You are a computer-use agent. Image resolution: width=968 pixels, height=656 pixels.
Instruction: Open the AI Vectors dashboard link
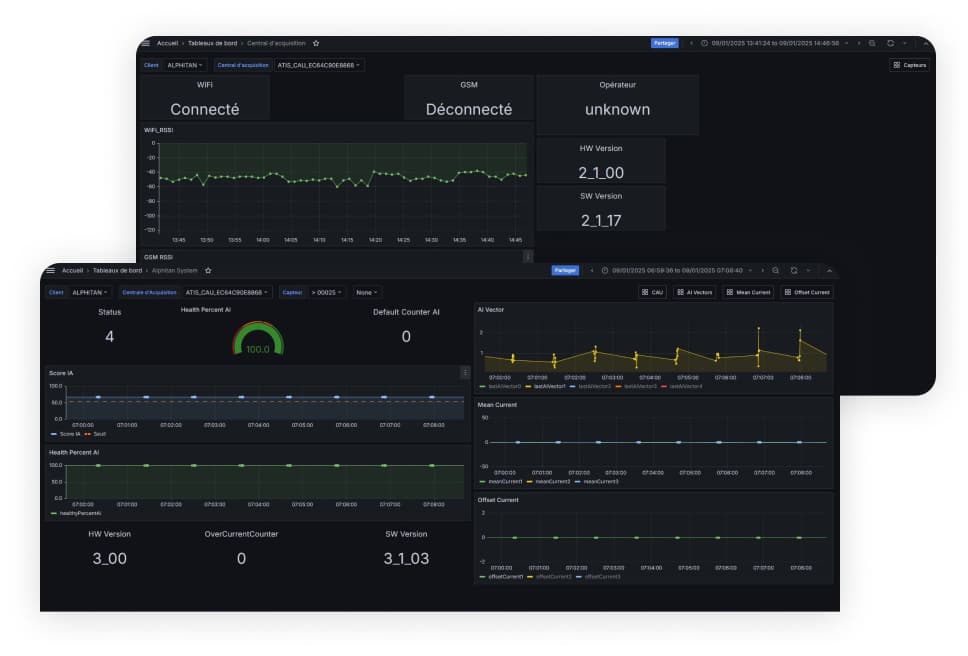[x=694, y=293]
